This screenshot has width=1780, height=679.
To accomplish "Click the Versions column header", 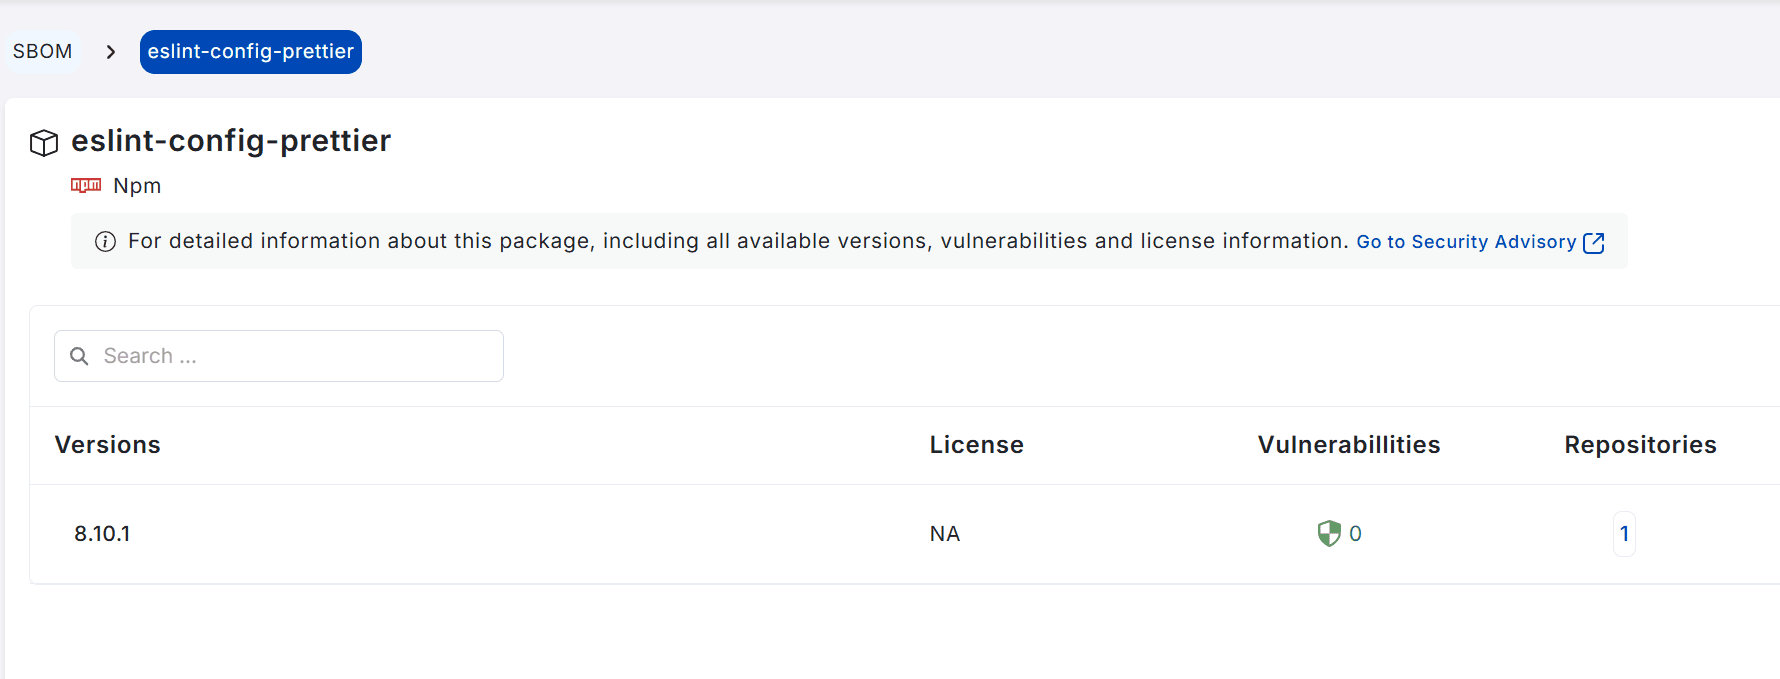I will (x=108, y=445).
